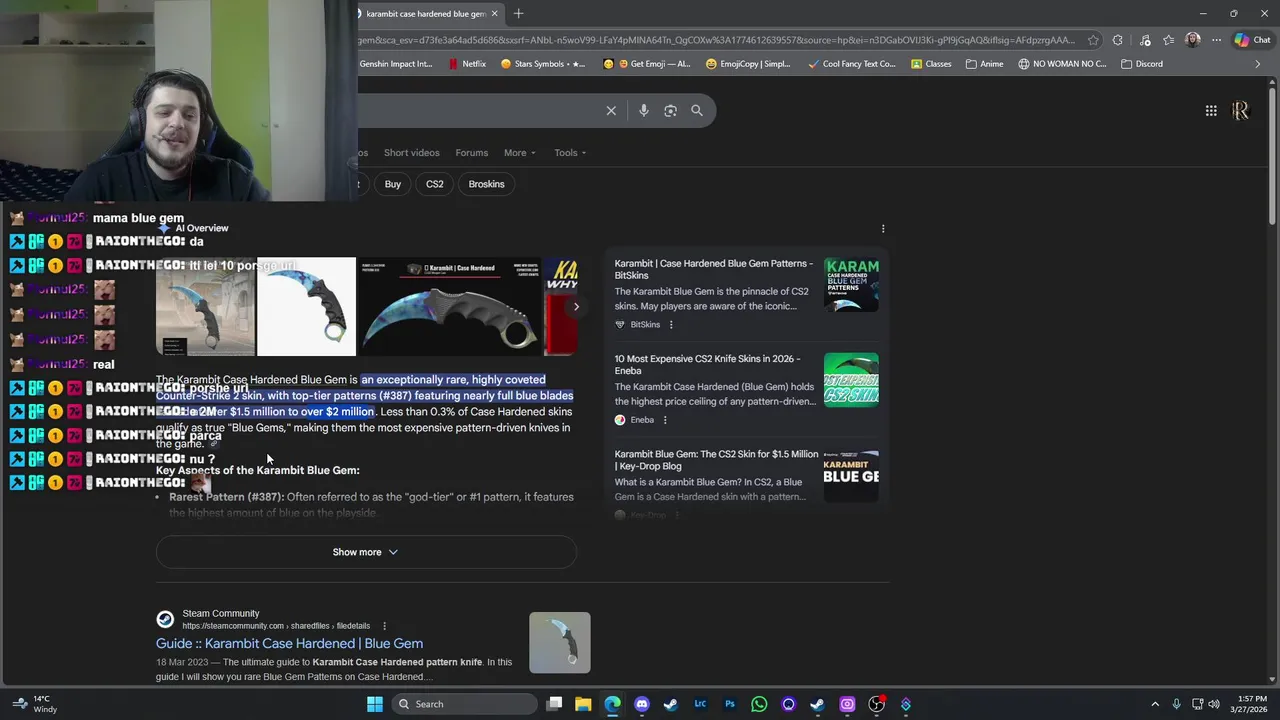Close the karambit case hardened blue gem tab

click(x=494, y=14)
